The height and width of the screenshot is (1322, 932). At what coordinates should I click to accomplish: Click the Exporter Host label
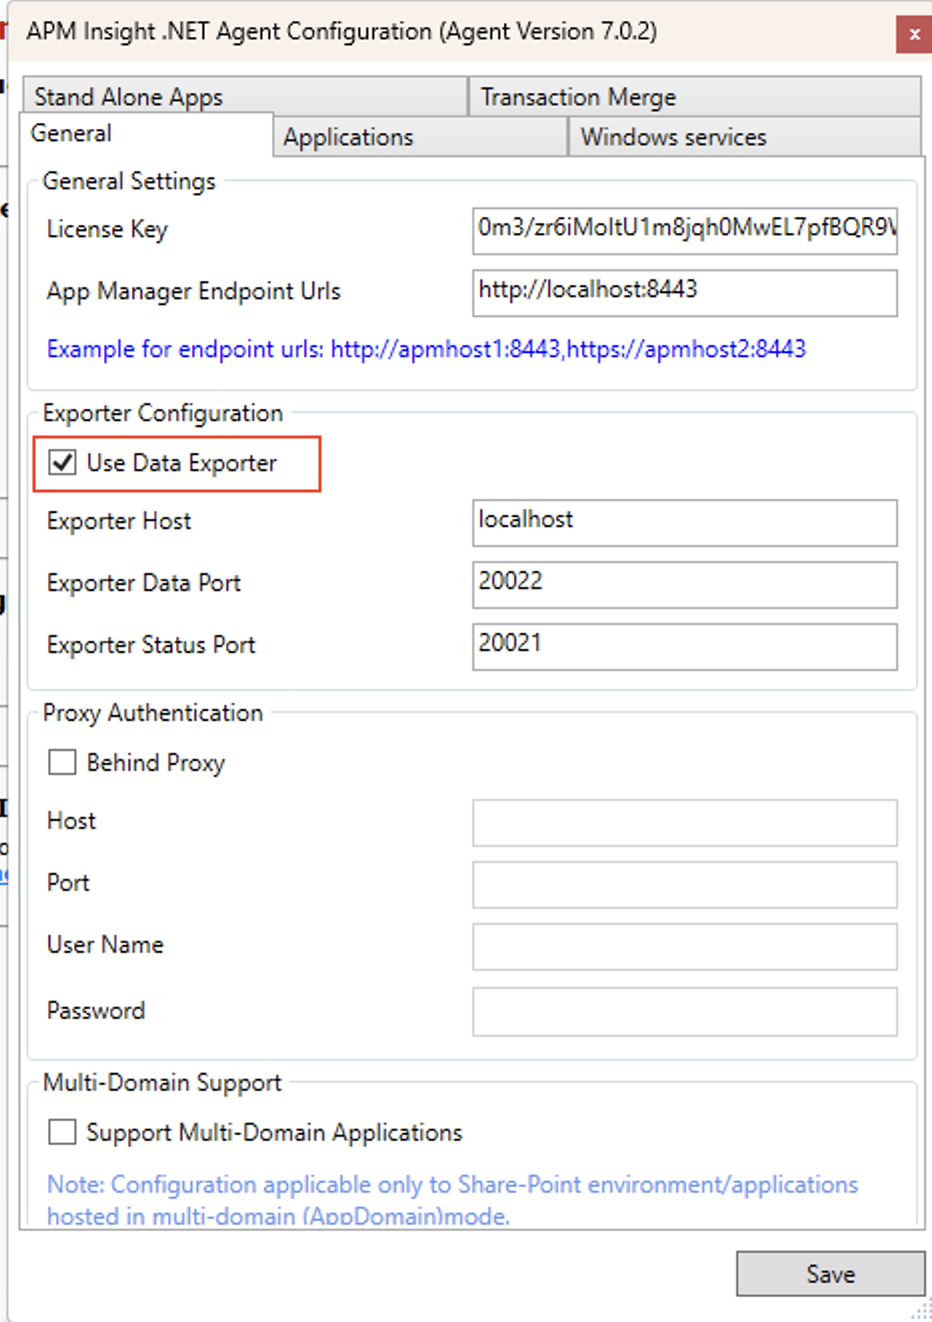[x=119, y=521]
